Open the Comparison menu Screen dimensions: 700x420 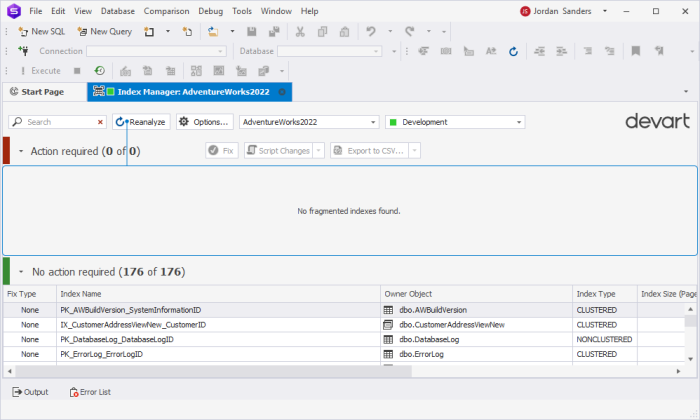pyautogui.click(x=166, y=11)
